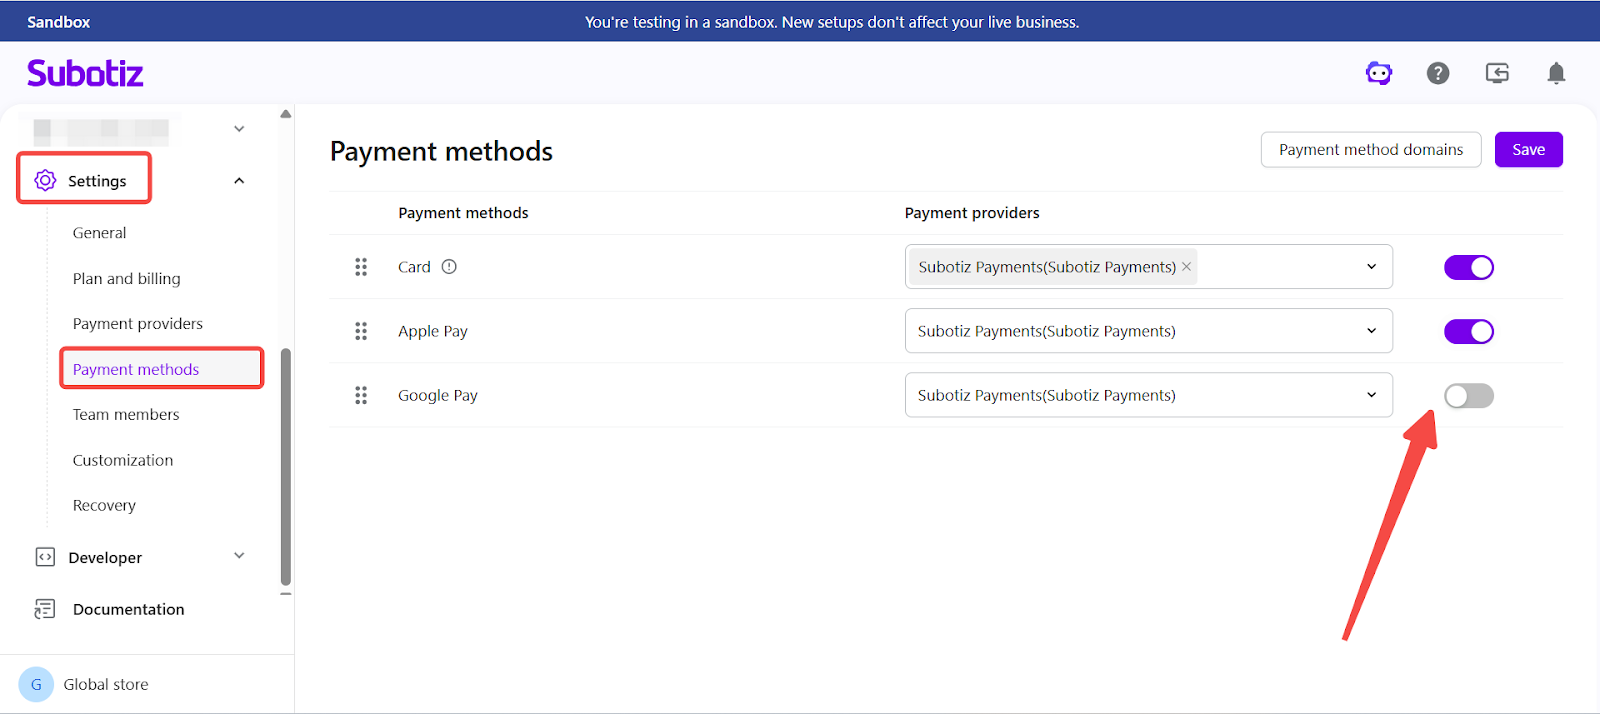This screenshot has height=714, width=1600.
Task: Open the chatbot assistant icon
Action: click(x=1379, y=73)
